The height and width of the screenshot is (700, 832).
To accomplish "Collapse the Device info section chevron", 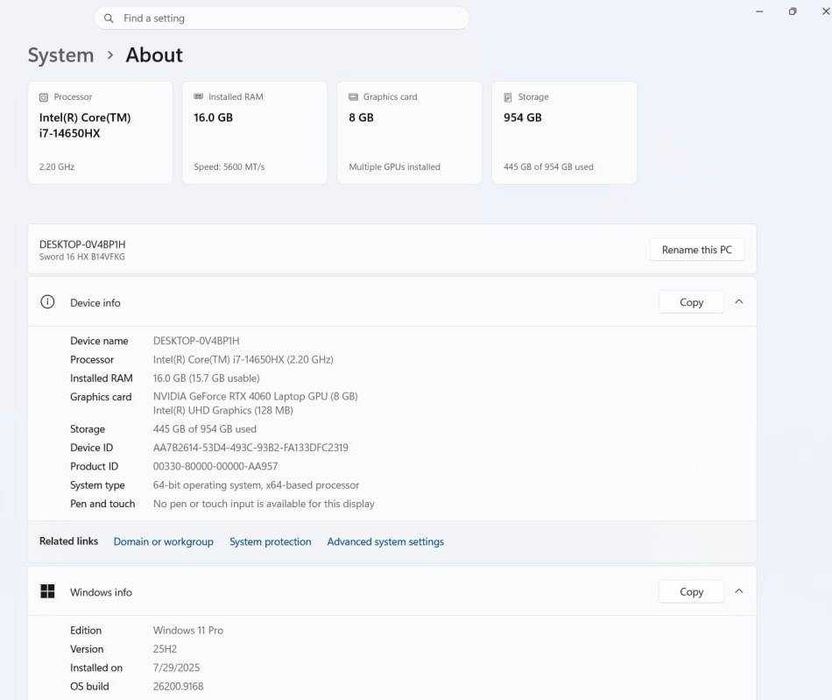I will [x=739, y=302].
